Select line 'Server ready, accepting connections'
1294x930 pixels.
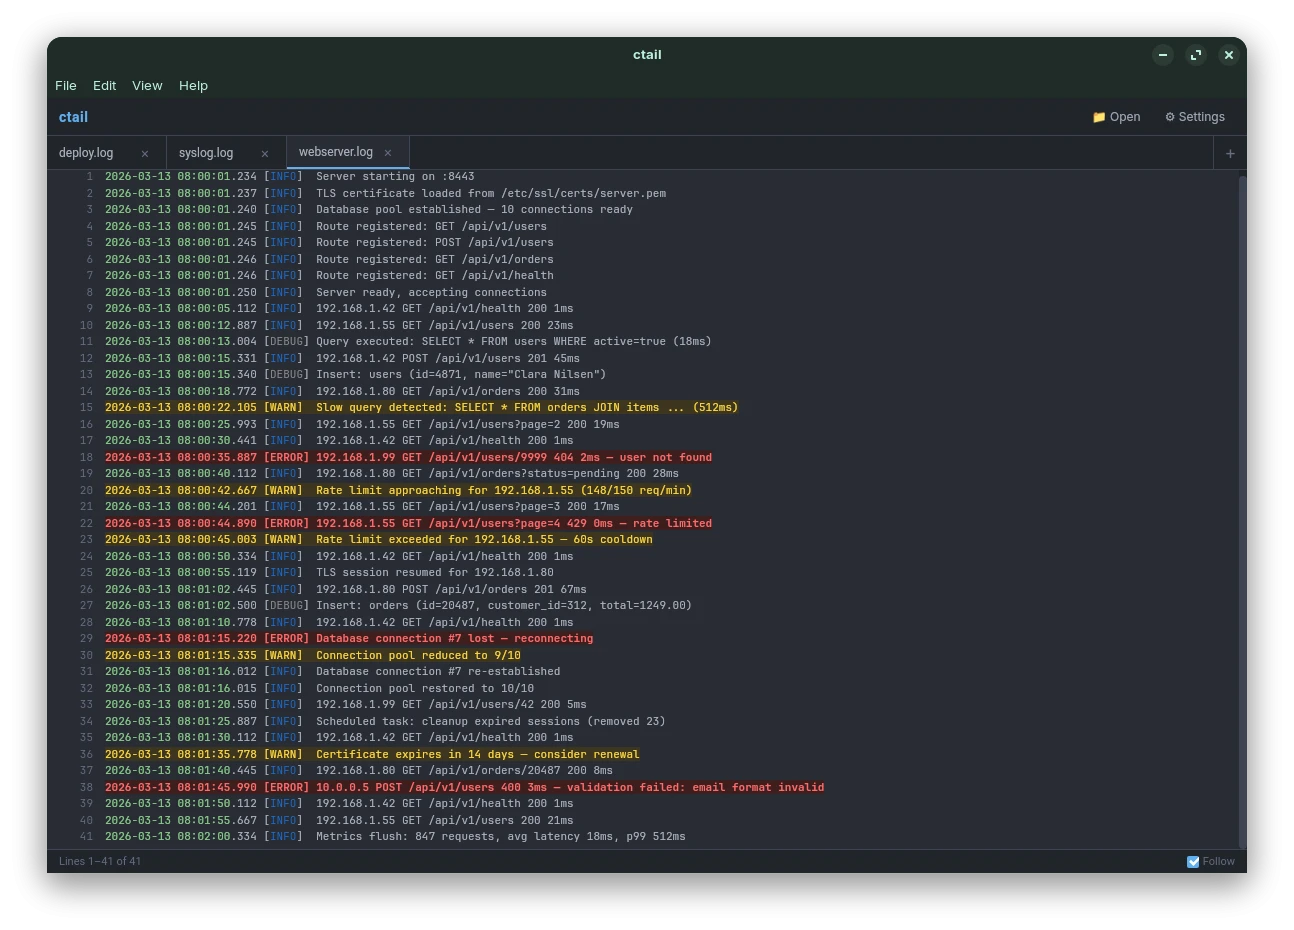pyautogui.click(x=642, y=292)
